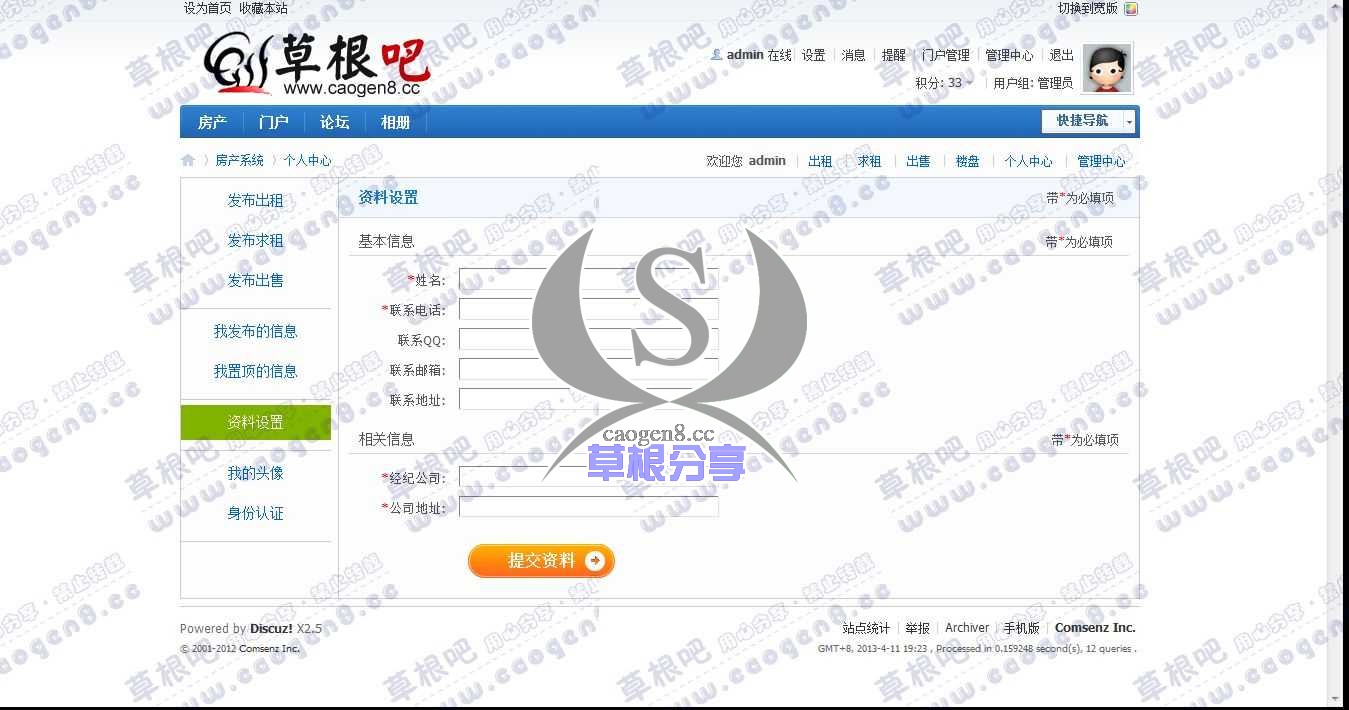The width and height of the screenshot is (1349, 710).
Task: Expand the breadcrumb arrow after 房产系统
Action: [275, 160]
